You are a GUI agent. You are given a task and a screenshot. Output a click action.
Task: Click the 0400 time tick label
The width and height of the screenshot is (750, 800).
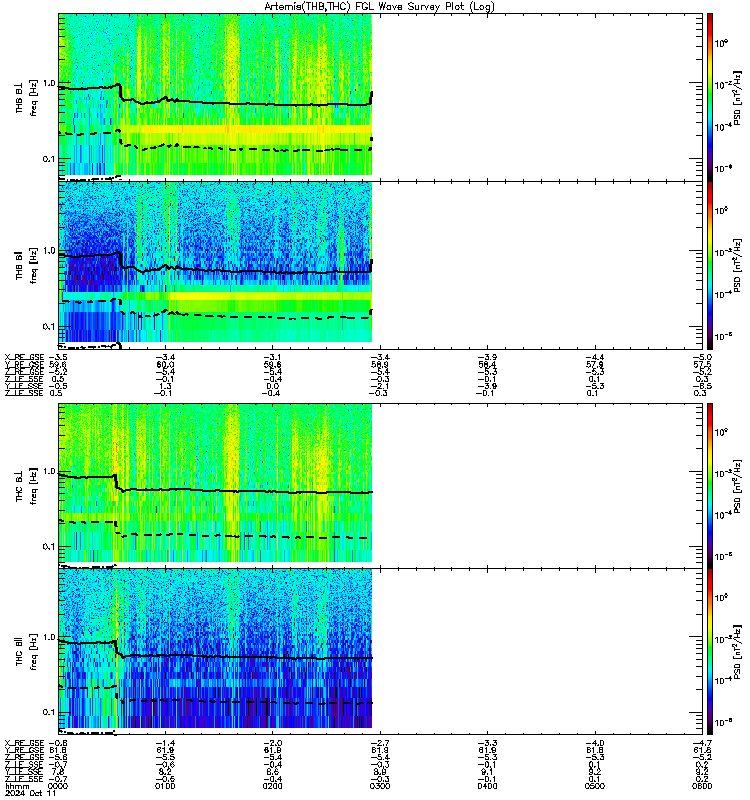tap(487, 786)
